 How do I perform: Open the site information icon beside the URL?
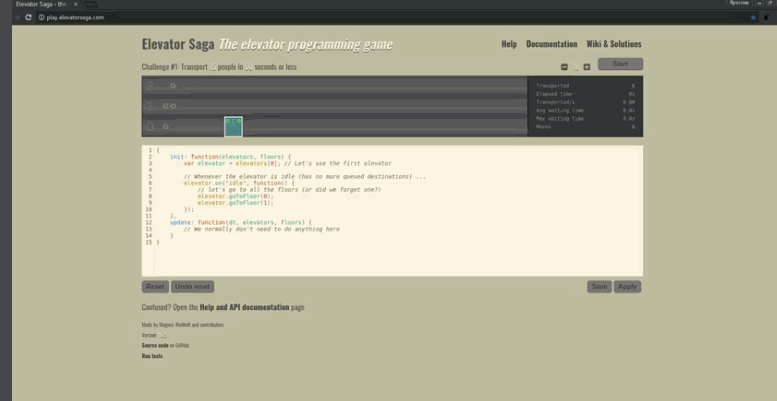[42, 17]
